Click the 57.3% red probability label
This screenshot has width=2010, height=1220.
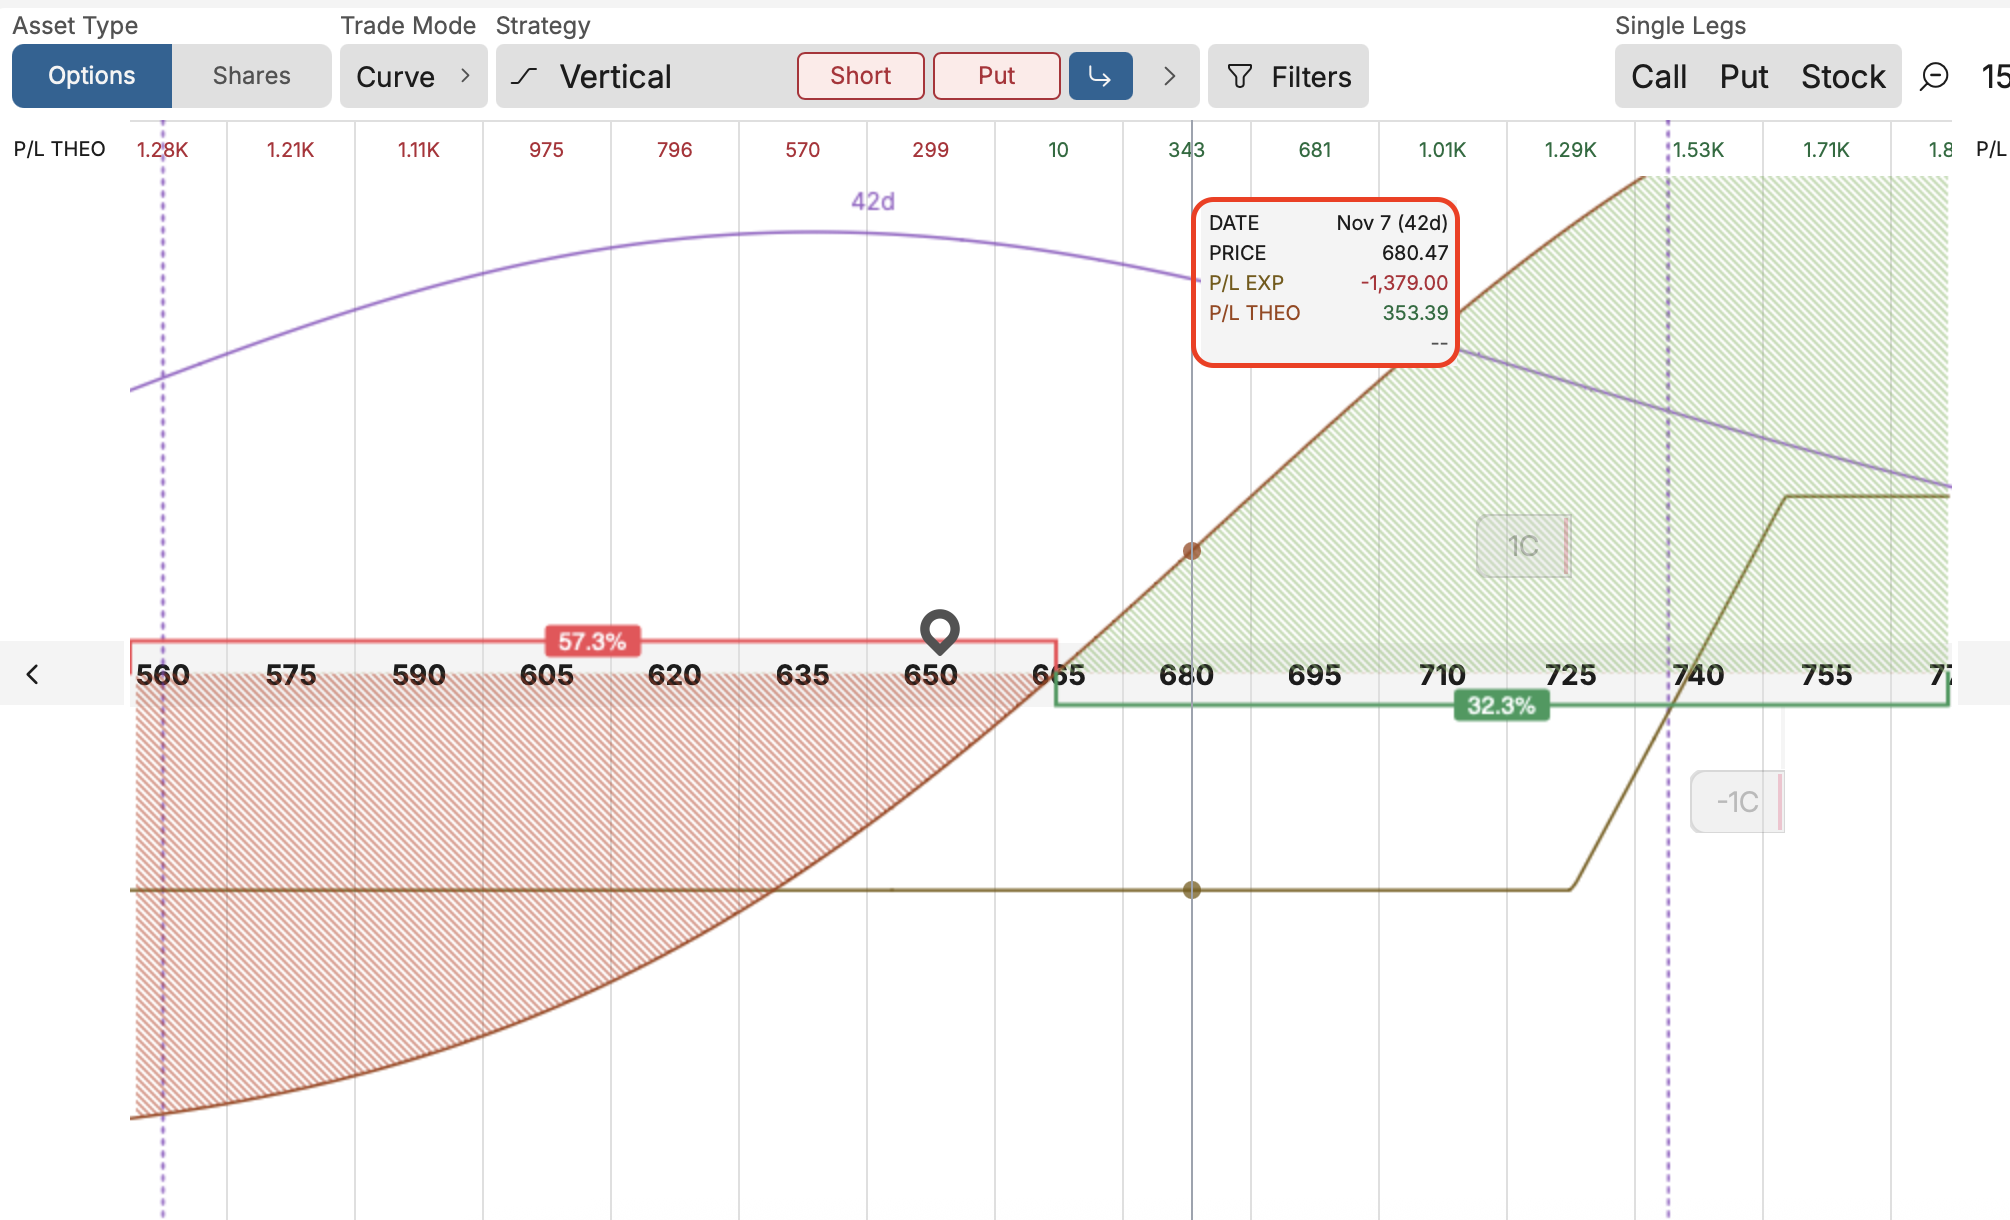click(592, 641)
